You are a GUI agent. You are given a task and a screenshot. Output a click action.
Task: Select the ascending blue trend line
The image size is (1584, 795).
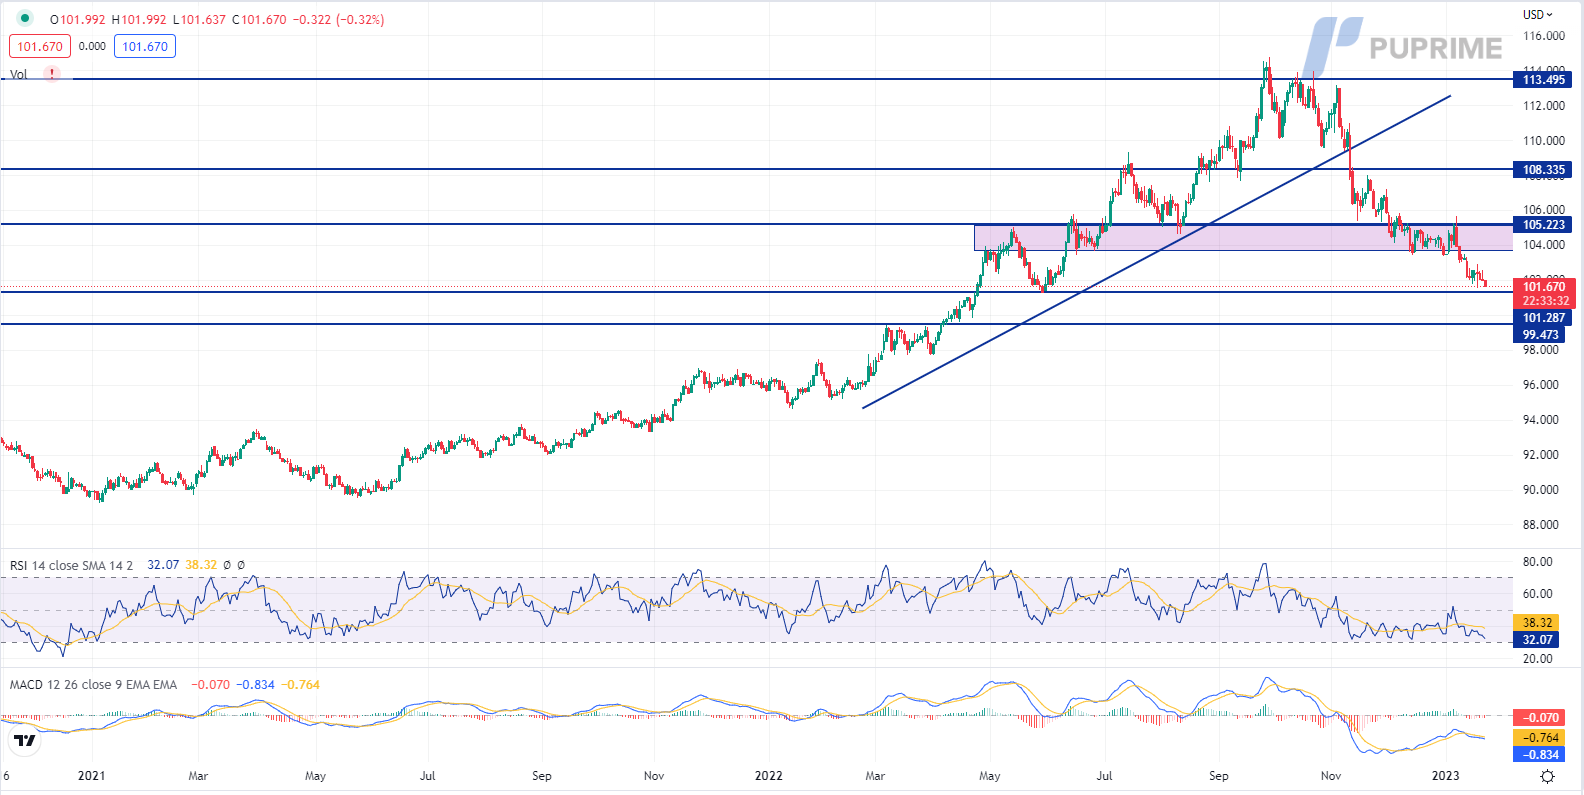point(1156,252)
